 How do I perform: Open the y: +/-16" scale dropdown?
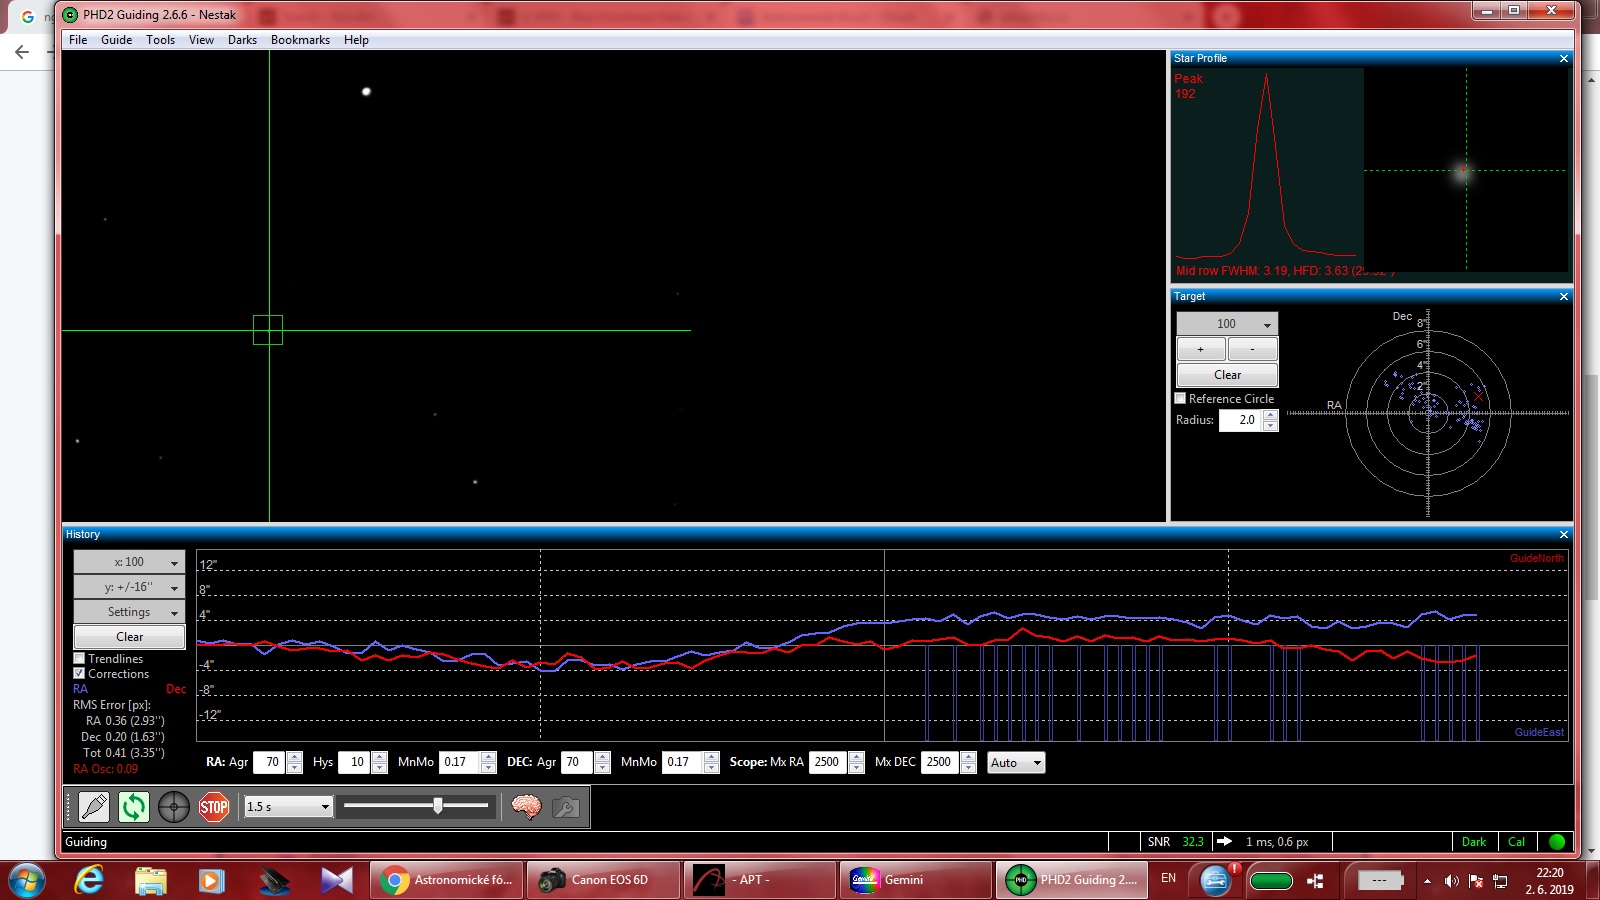point(129,587)
